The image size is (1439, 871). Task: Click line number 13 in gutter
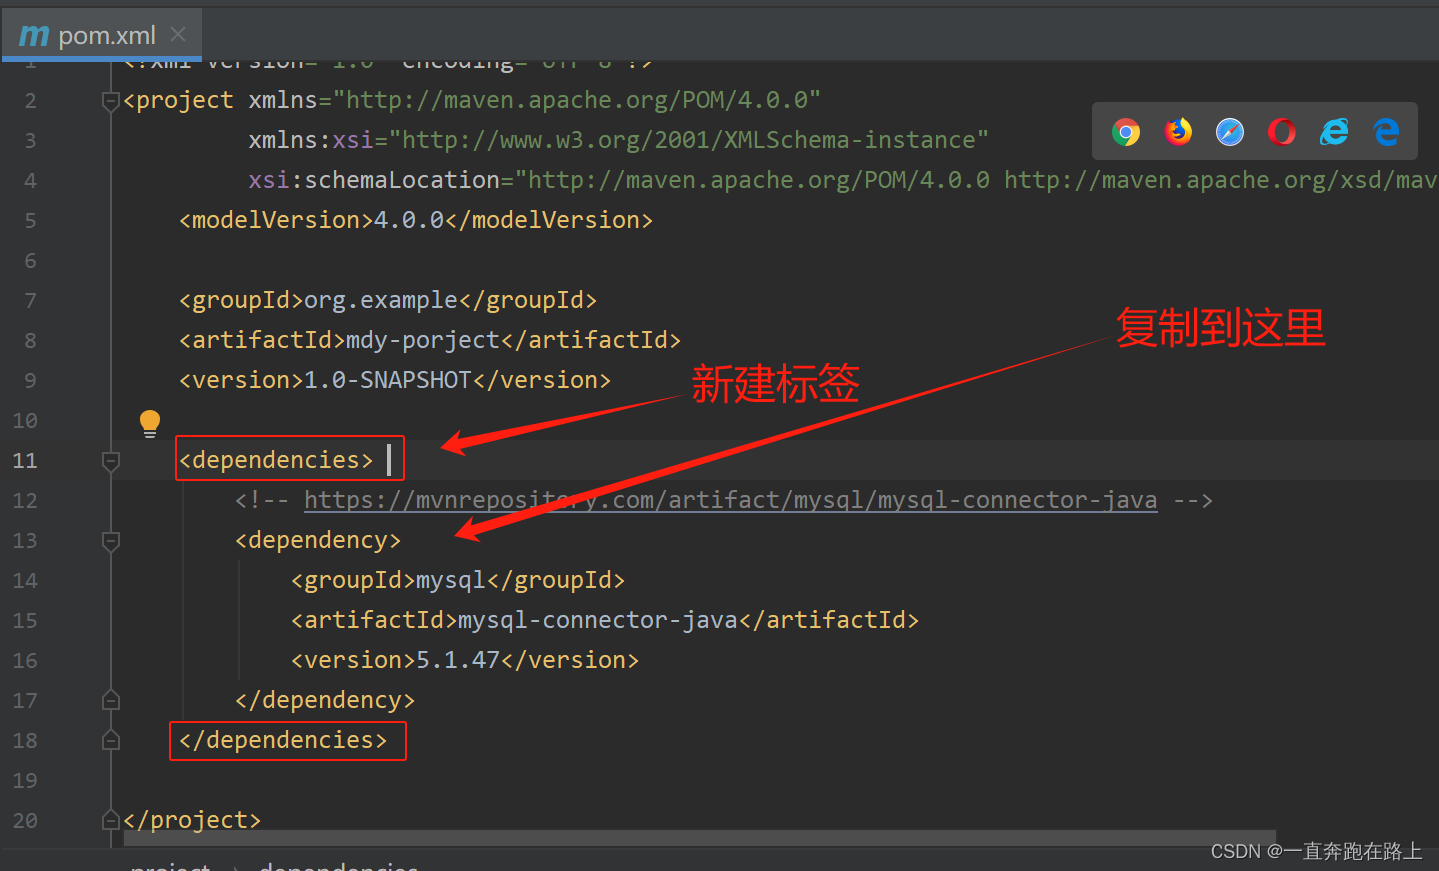click(x=25, y=540)
